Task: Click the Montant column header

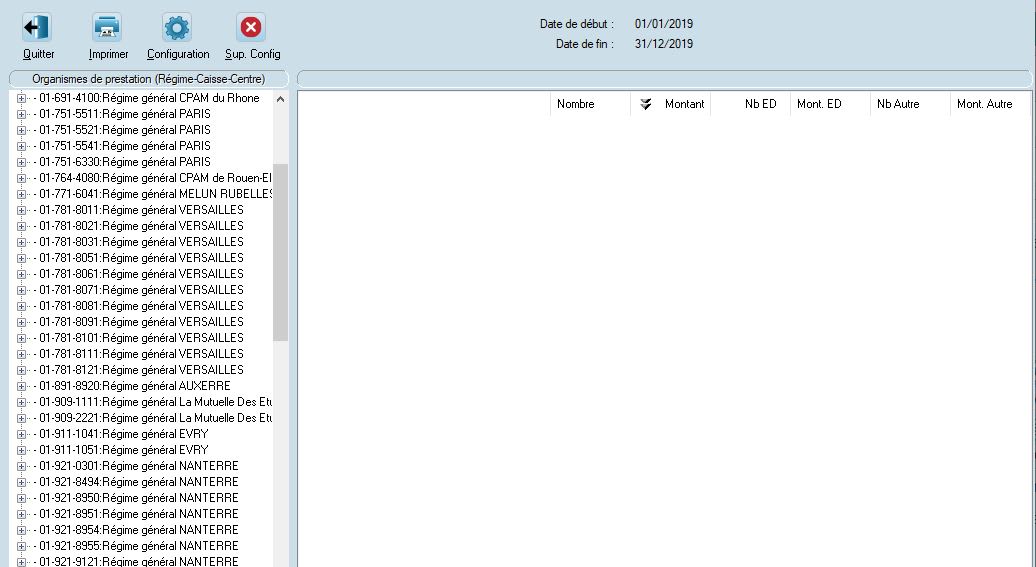Action: coord(684,104)
